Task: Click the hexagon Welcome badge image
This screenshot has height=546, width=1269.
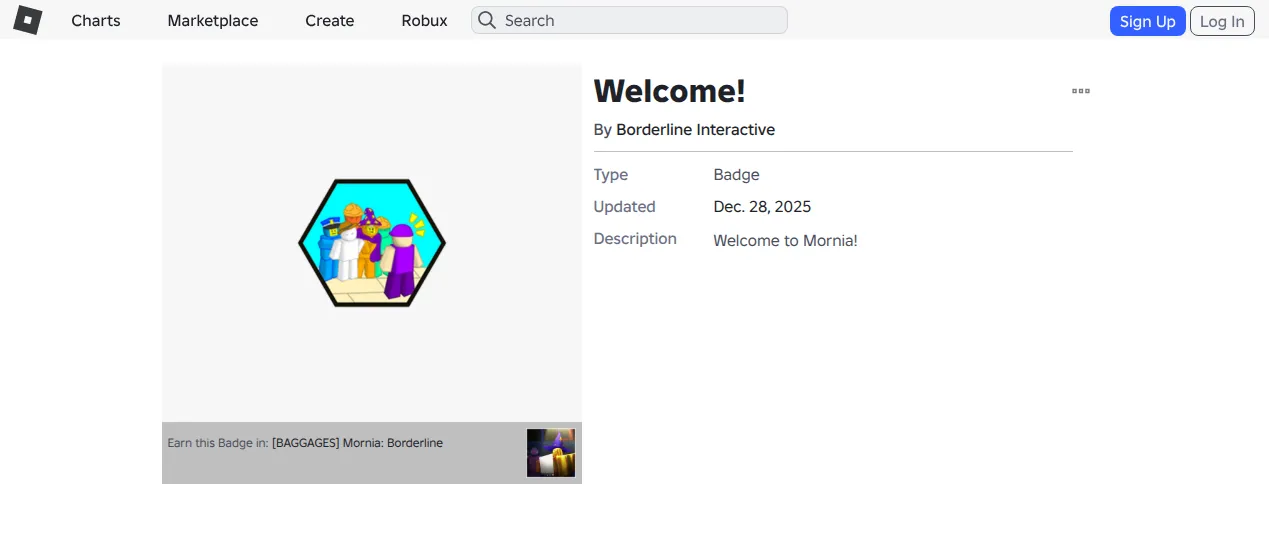Action: pyautogui.click(x=372, y=243)
